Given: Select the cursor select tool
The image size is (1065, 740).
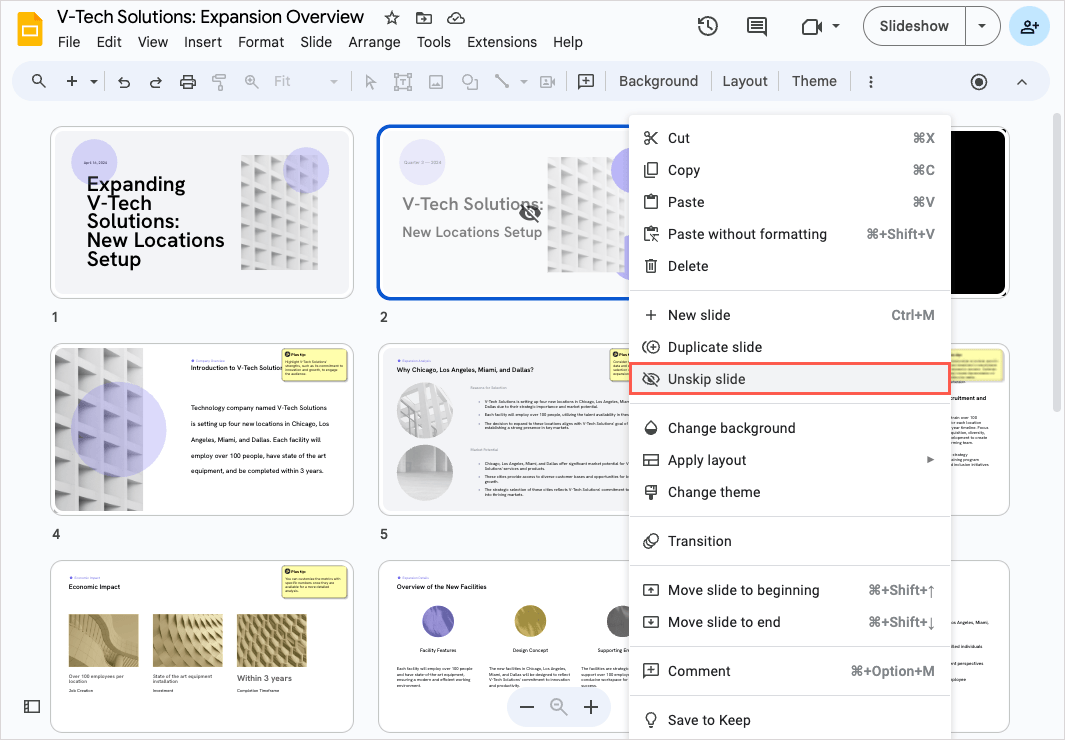Looking at the screenshot, I should 370,82.
